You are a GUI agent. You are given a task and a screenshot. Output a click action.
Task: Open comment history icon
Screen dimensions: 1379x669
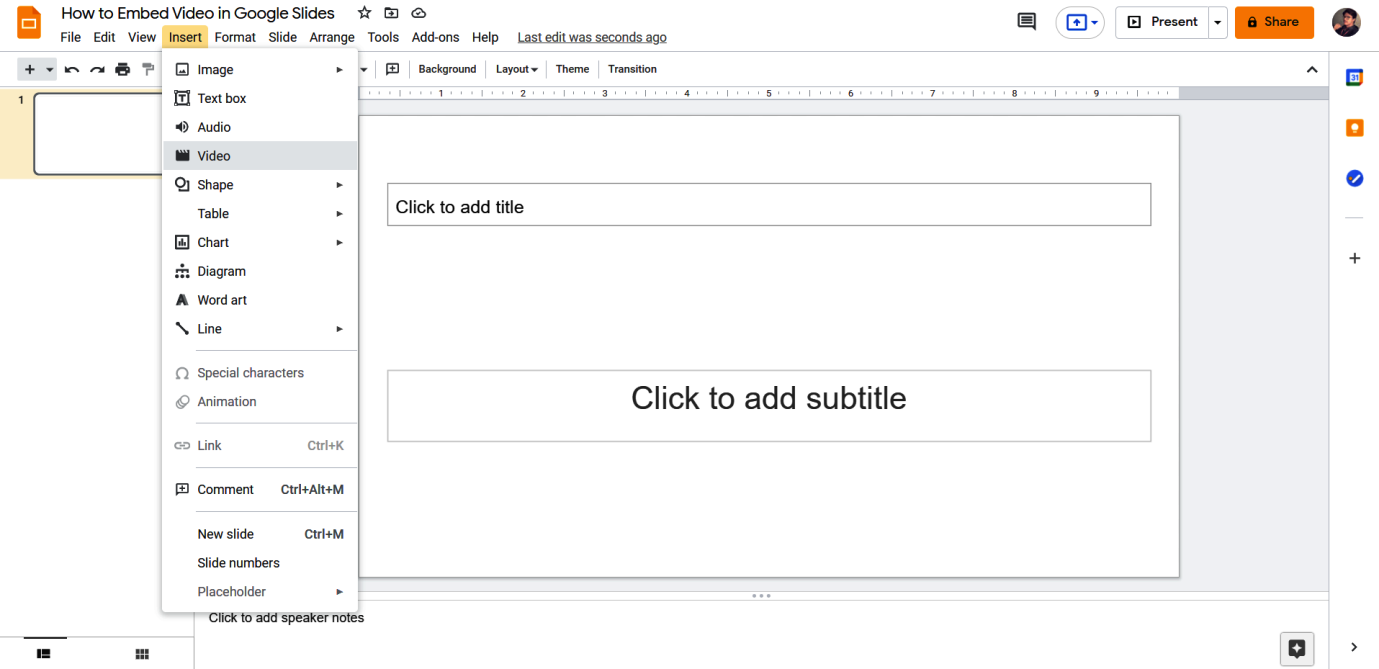pyautogui.click(x=1026, y=22)
